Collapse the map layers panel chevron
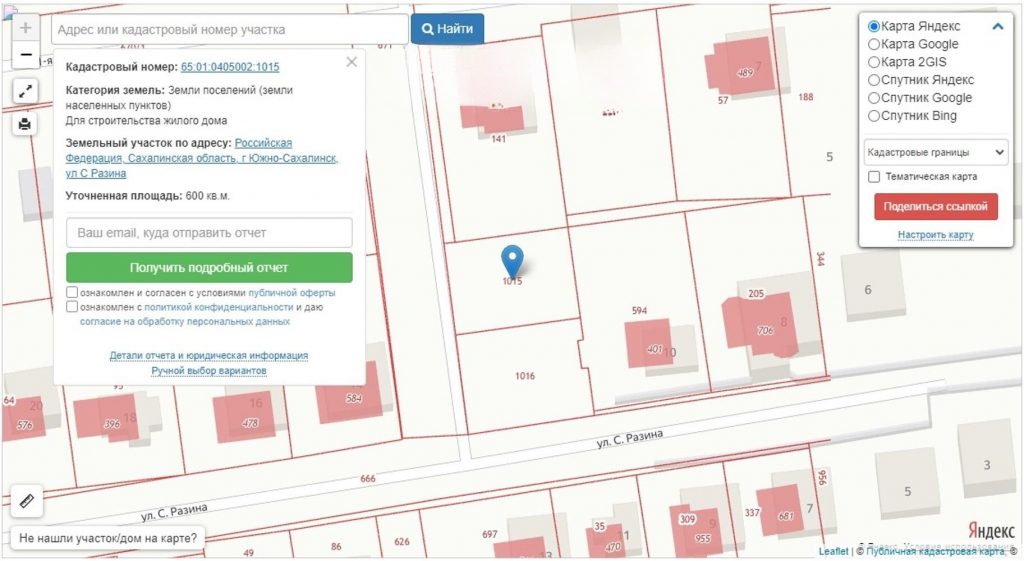This screenshot has height=561, width=1024. click(x=997, y=27)
